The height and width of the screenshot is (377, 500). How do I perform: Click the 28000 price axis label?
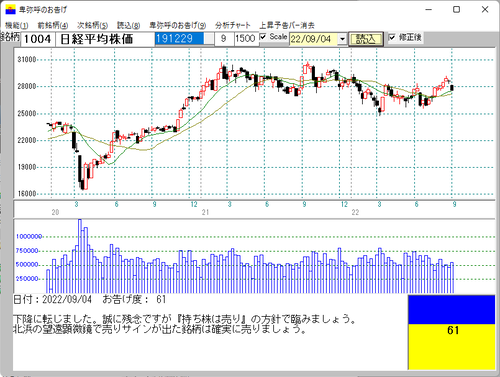click(x=26, y=86)
